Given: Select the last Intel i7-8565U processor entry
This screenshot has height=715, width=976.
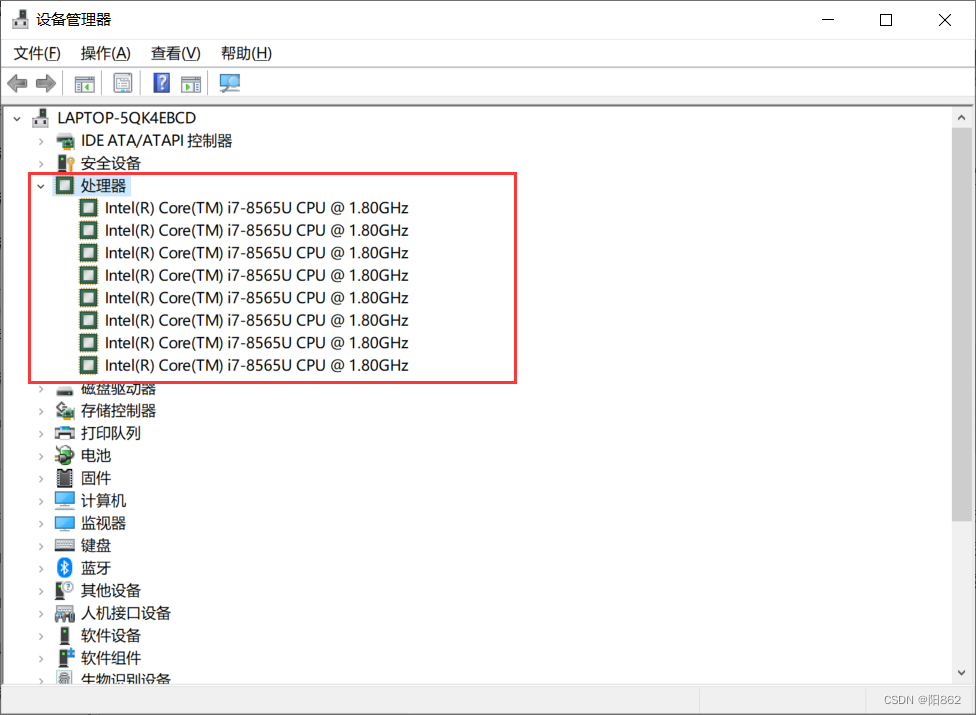Looking at the screenshot, I should pos(256,365).
